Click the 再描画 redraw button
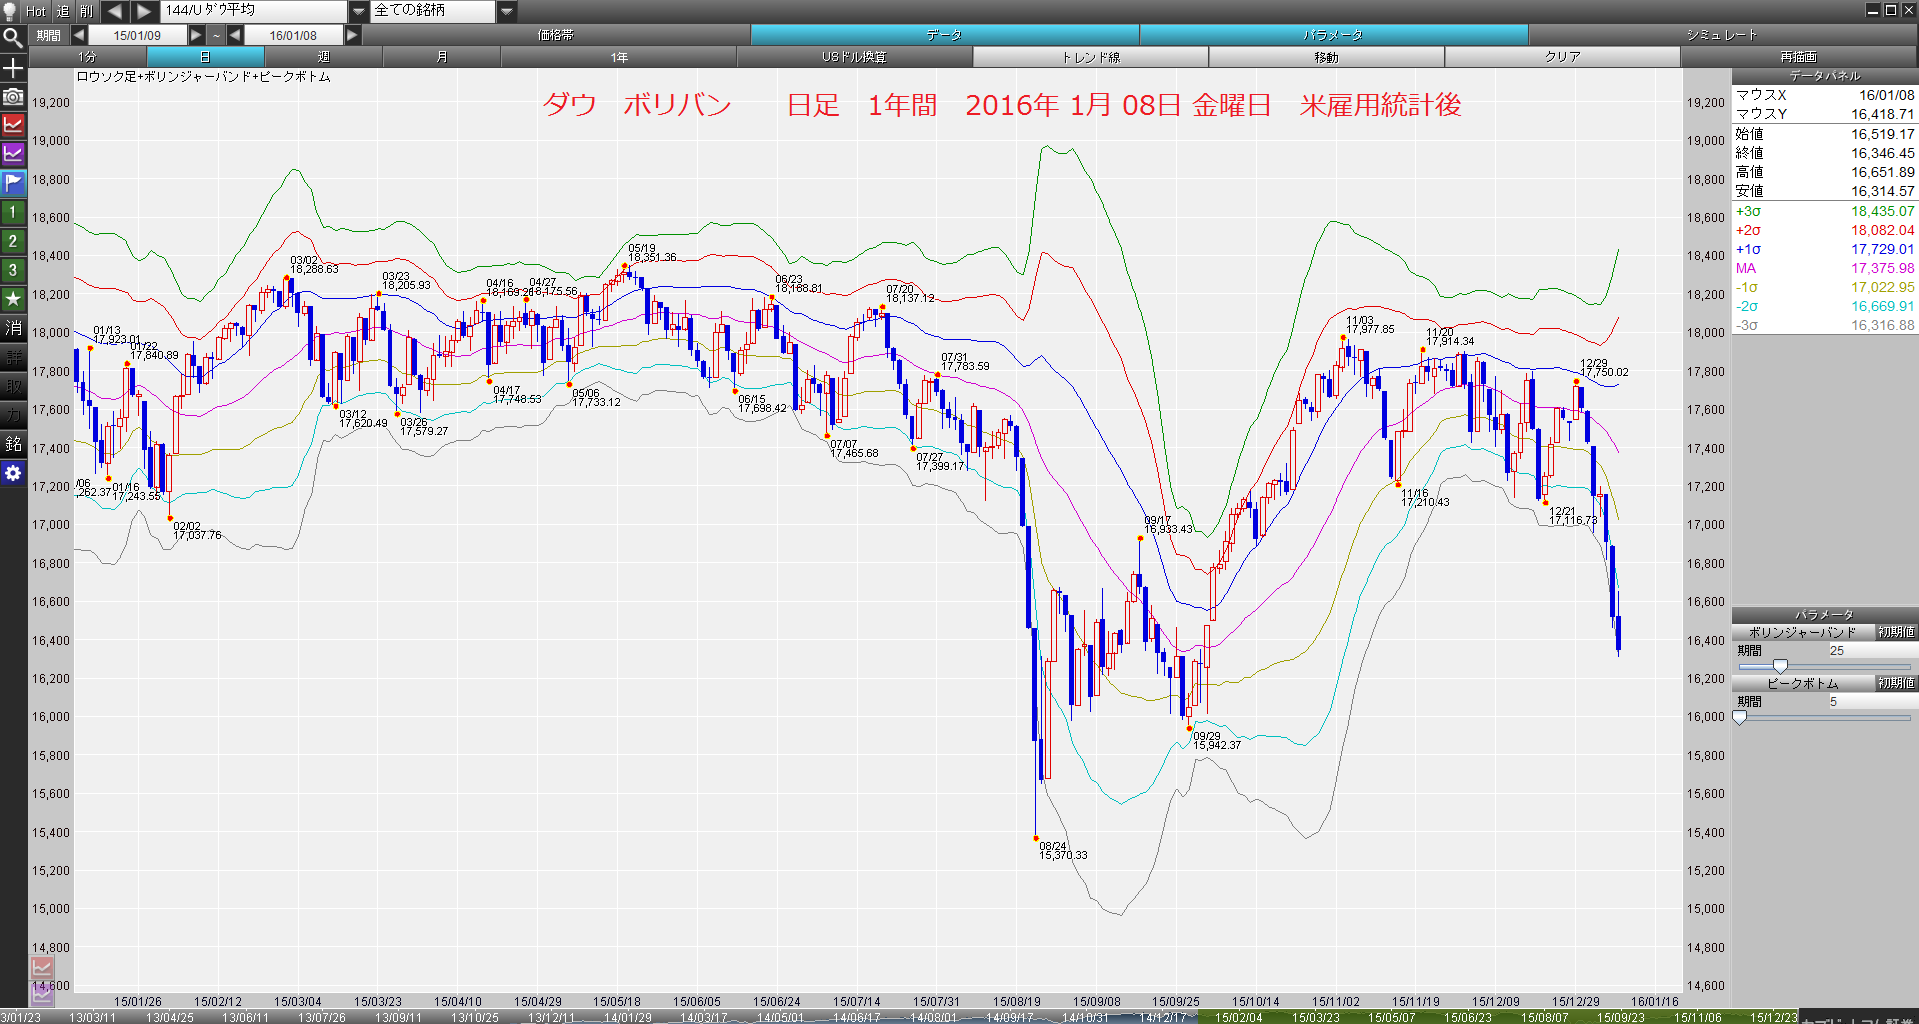Screen dimensions: 1919x1024 click(1799, 57)
